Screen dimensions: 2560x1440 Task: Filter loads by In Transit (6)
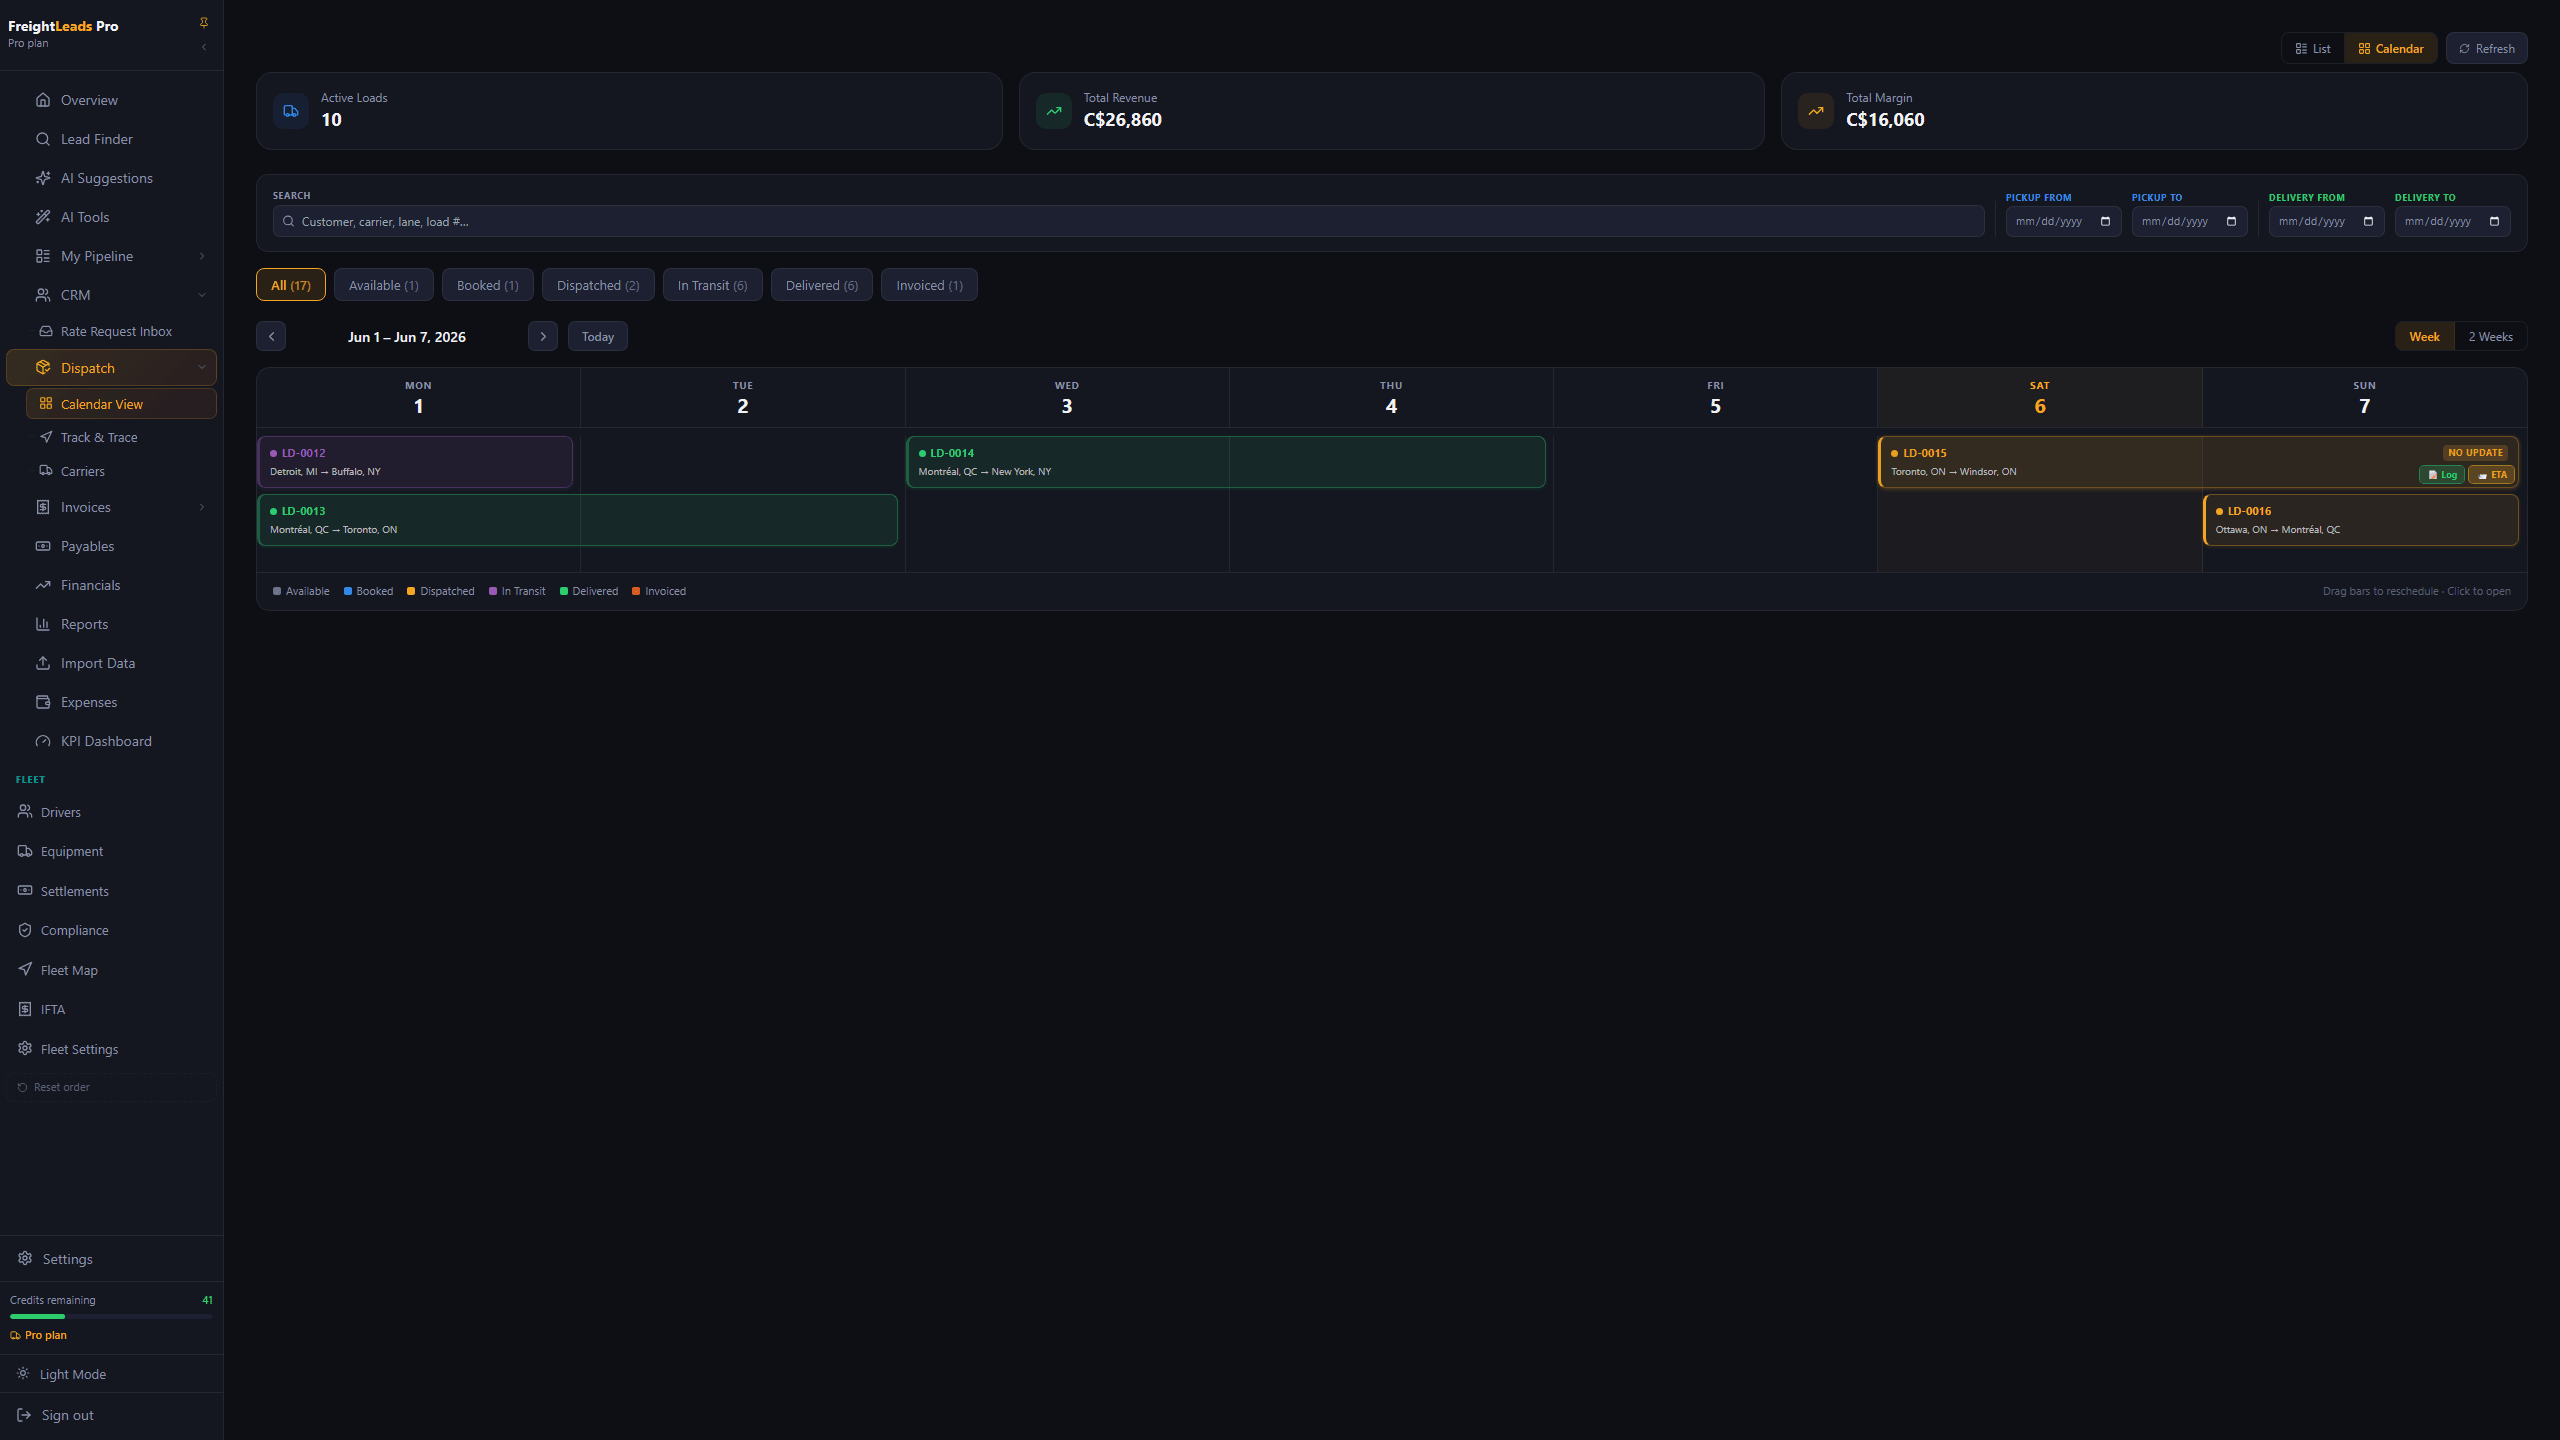712,285
